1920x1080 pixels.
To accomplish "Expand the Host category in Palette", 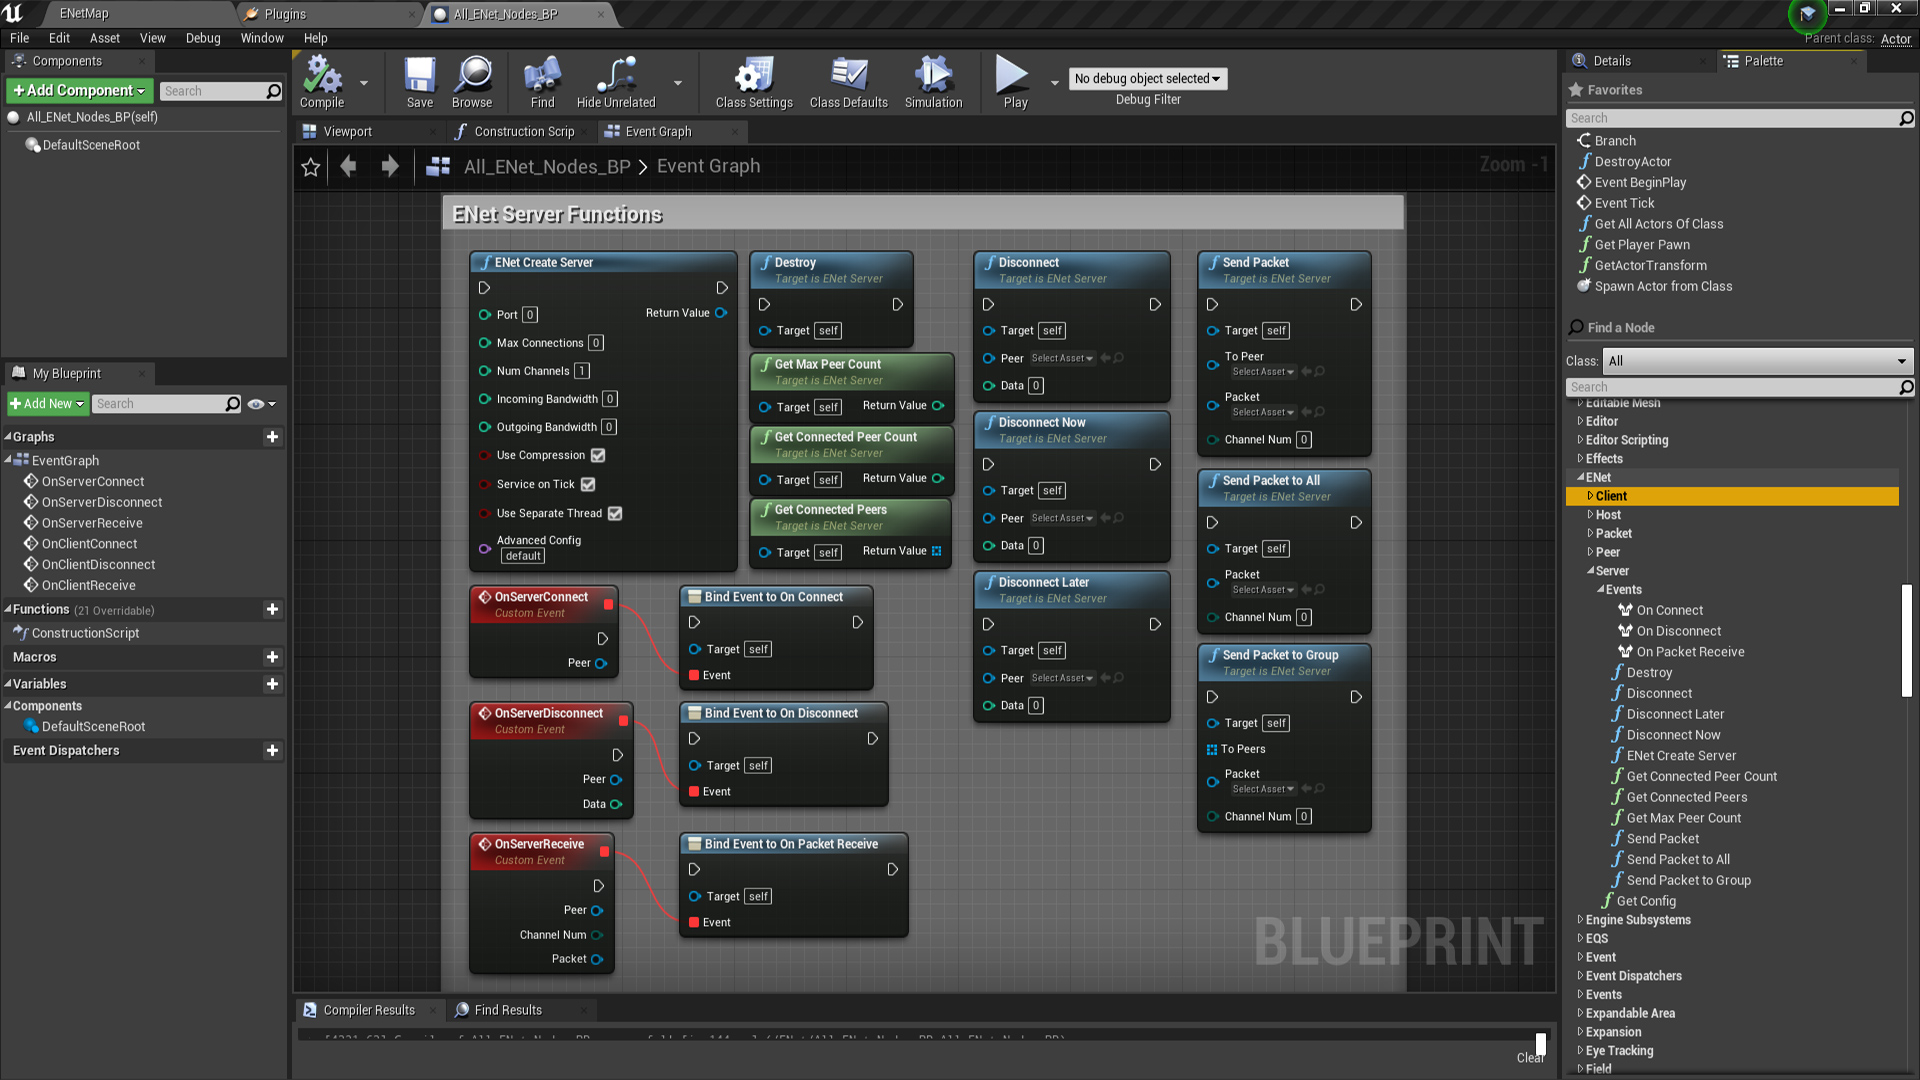I will pos(1590,515).
